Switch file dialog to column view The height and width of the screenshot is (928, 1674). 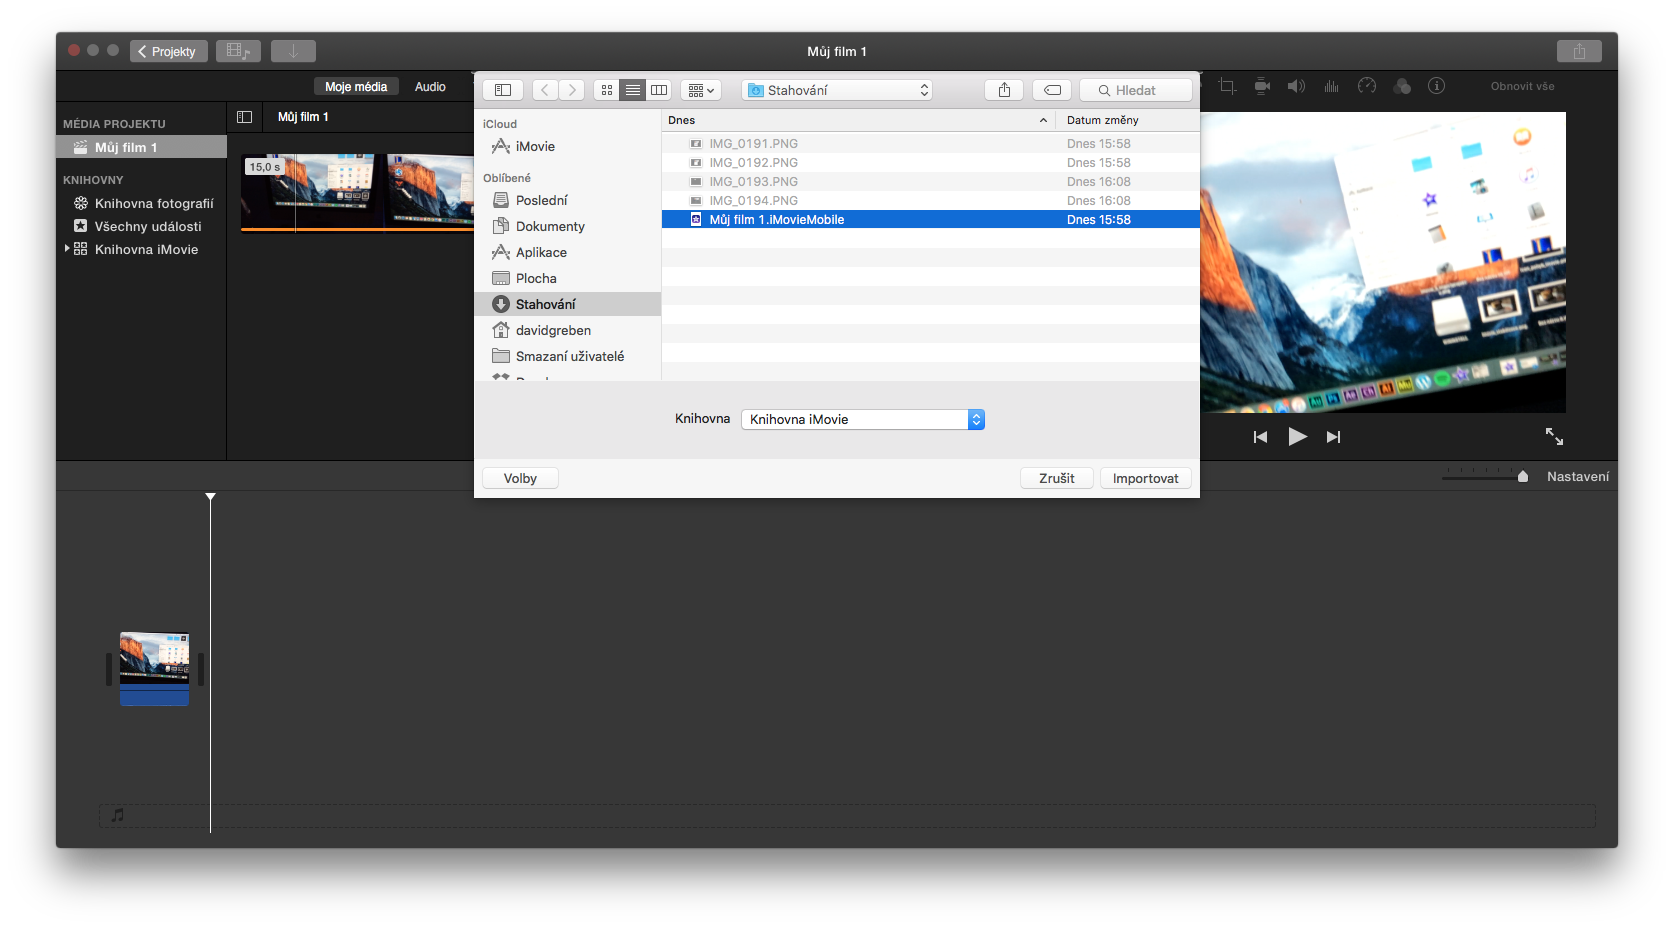(659, 90)
